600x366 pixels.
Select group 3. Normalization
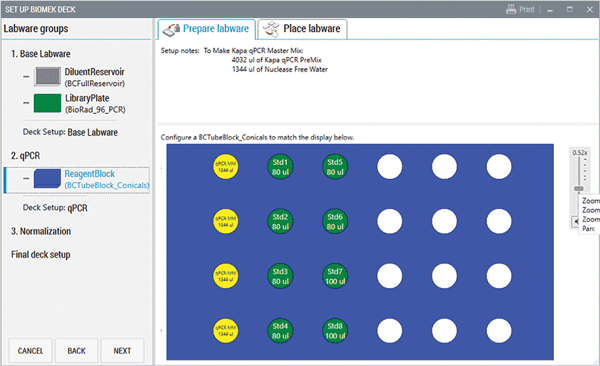point(41,231)
